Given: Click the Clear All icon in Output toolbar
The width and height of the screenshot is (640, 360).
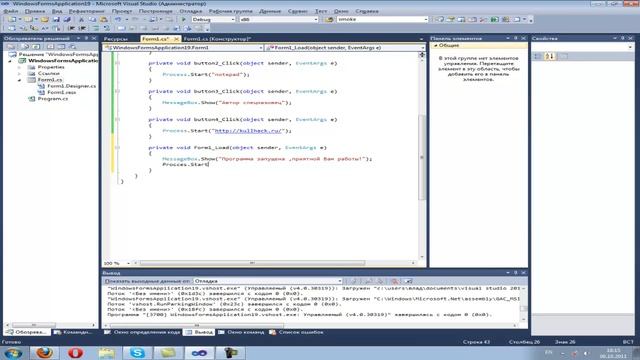Looking at the screenshot, I should click(x=394, y=281).
